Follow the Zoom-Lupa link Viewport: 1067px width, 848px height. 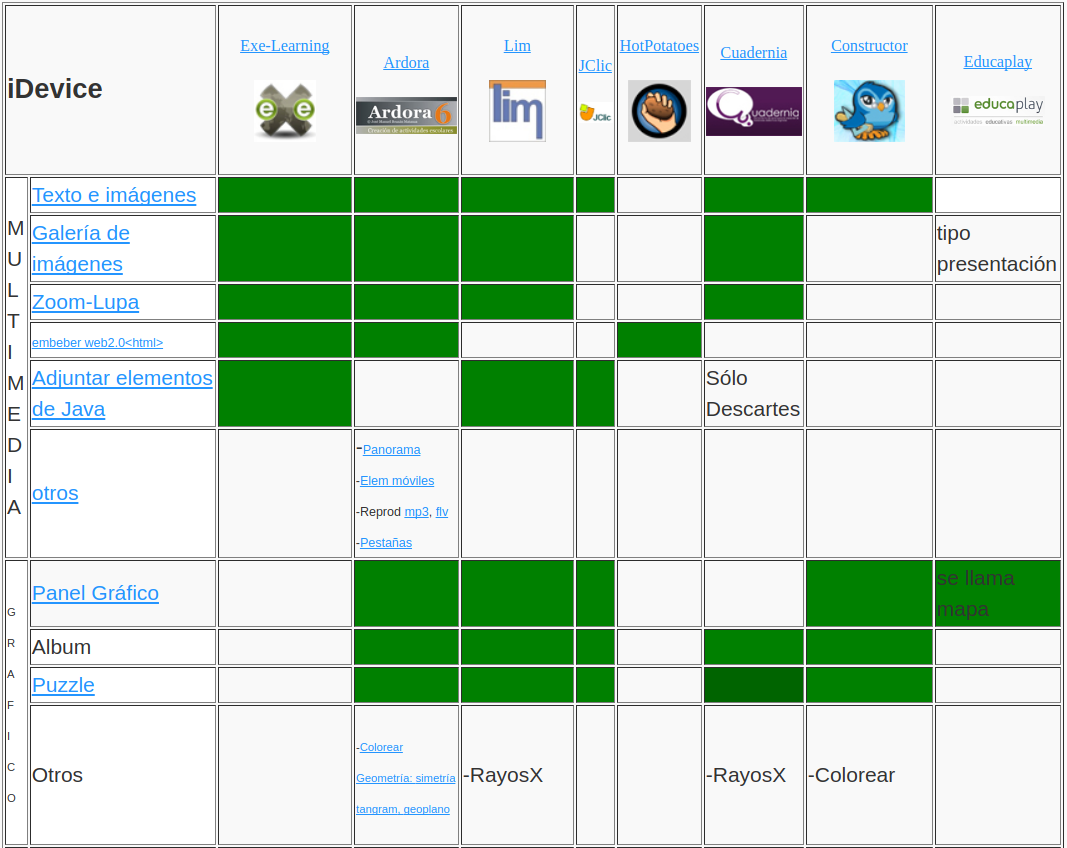85,302
